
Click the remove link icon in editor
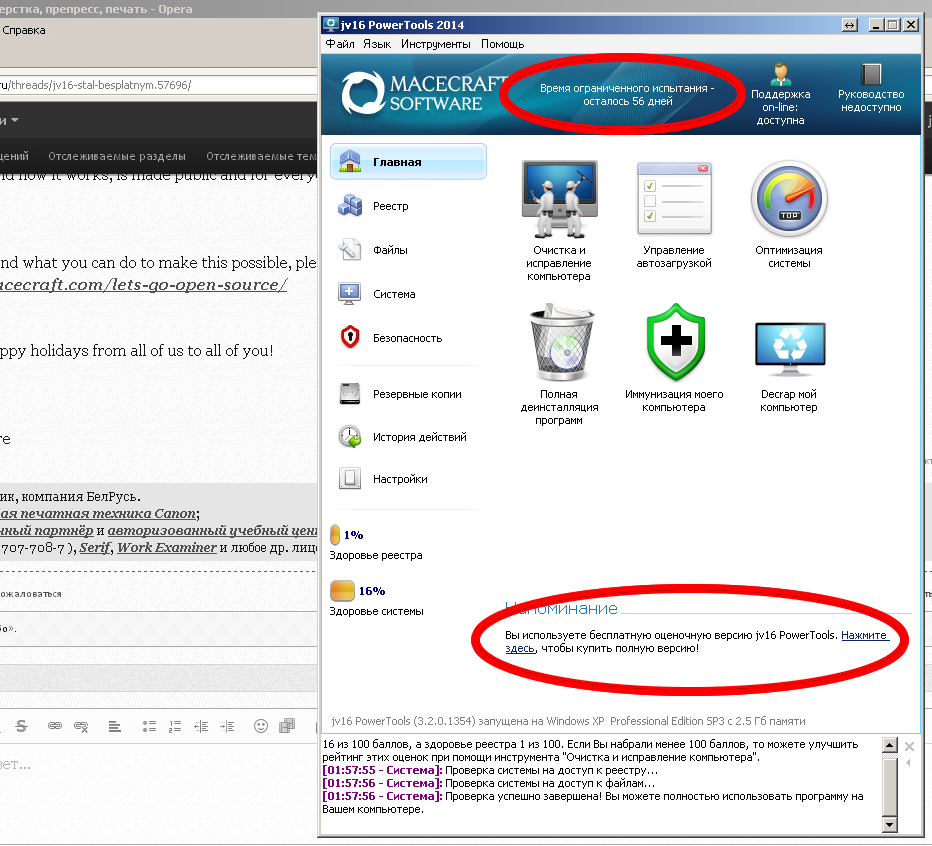click(81, 726)
